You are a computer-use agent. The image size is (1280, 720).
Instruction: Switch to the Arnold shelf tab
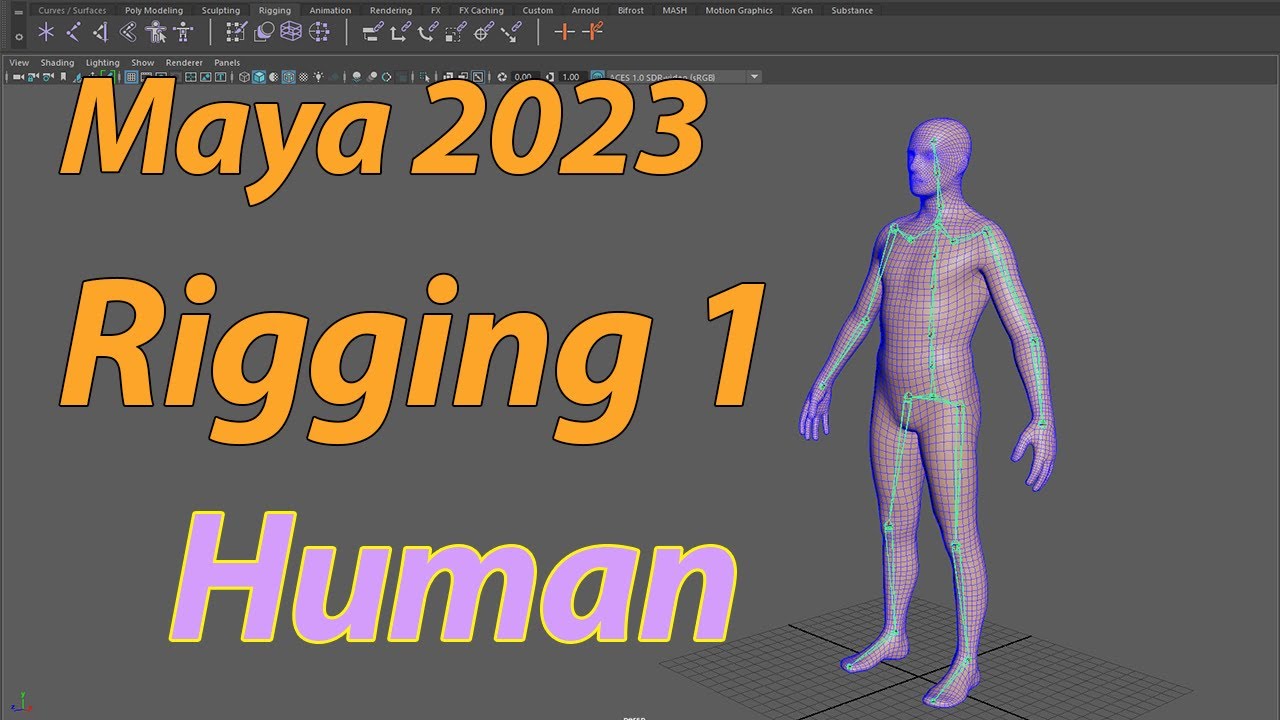pyautogui.click(x=586, y=10)
